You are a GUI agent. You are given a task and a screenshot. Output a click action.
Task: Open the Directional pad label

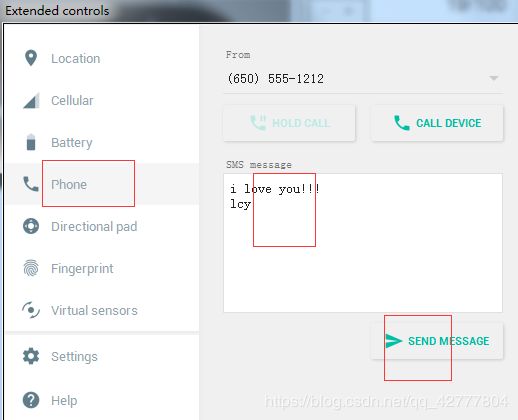coord(94,227)
